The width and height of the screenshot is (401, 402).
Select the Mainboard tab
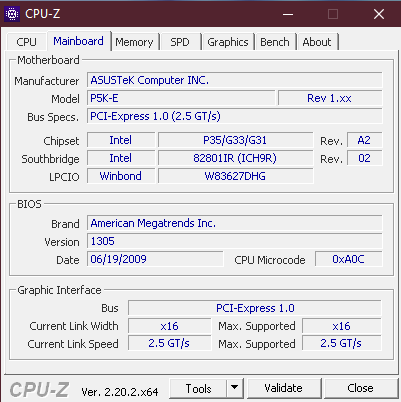coord(78,41)
